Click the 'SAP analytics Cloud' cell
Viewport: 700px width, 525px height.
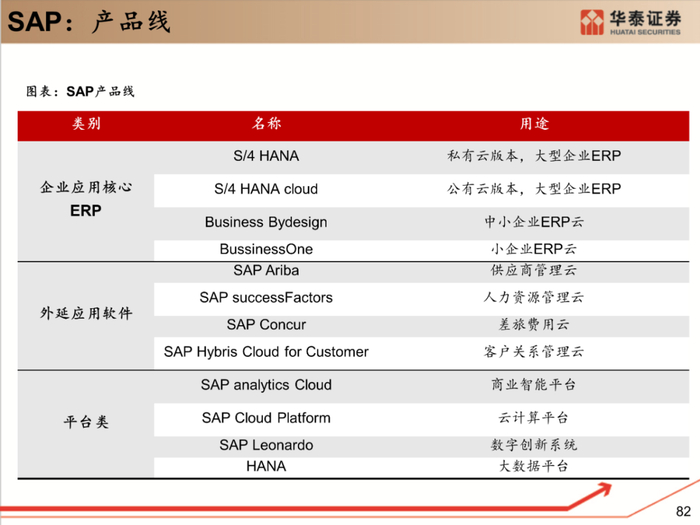(x=266, y=385)
